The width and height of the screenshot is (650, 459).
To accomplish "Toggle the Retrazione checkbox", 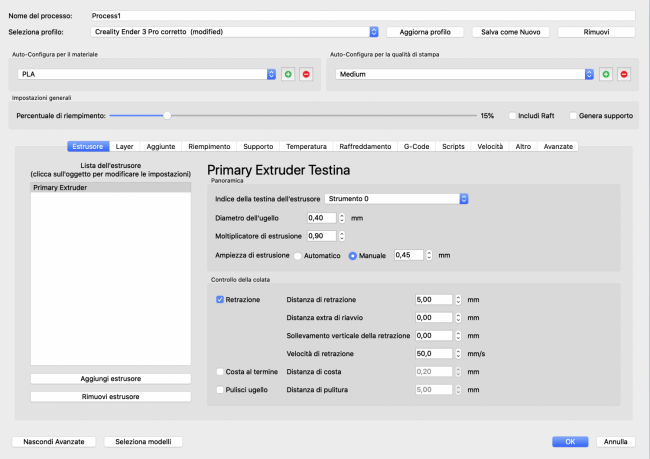I will (x=221, y=299).
